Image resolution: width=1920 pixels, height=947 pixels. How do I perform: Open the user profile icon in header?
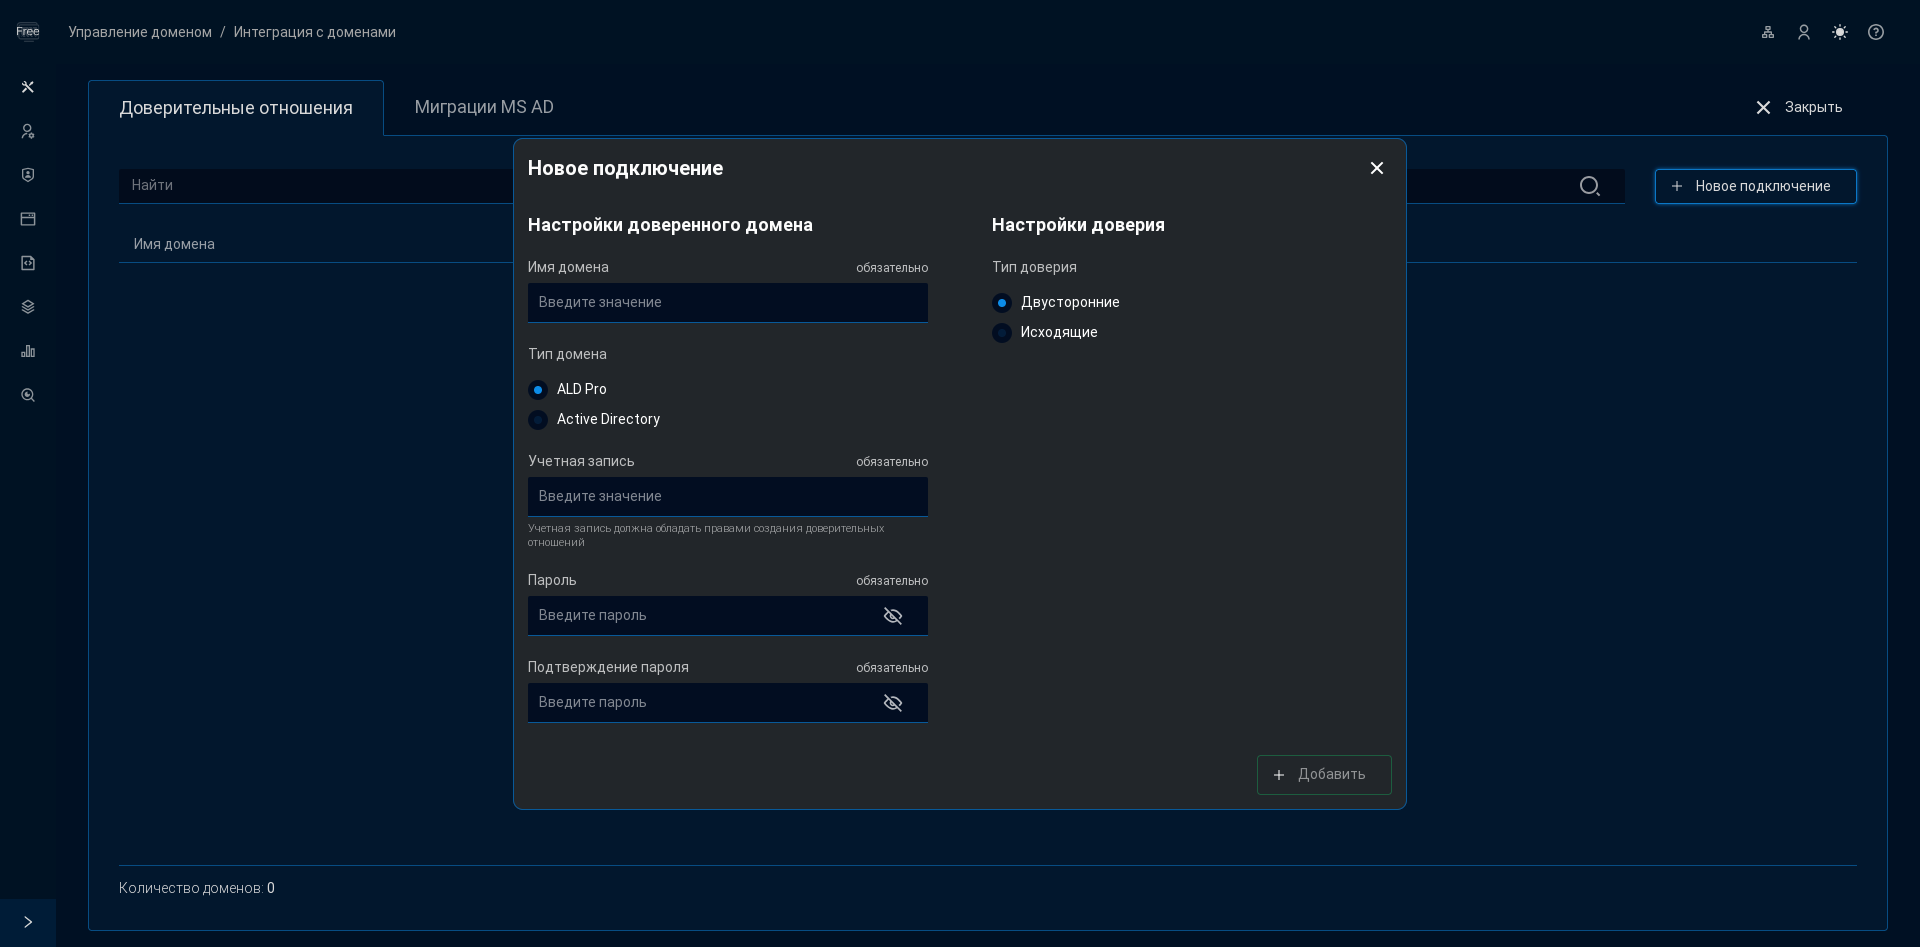(1804, 32)
